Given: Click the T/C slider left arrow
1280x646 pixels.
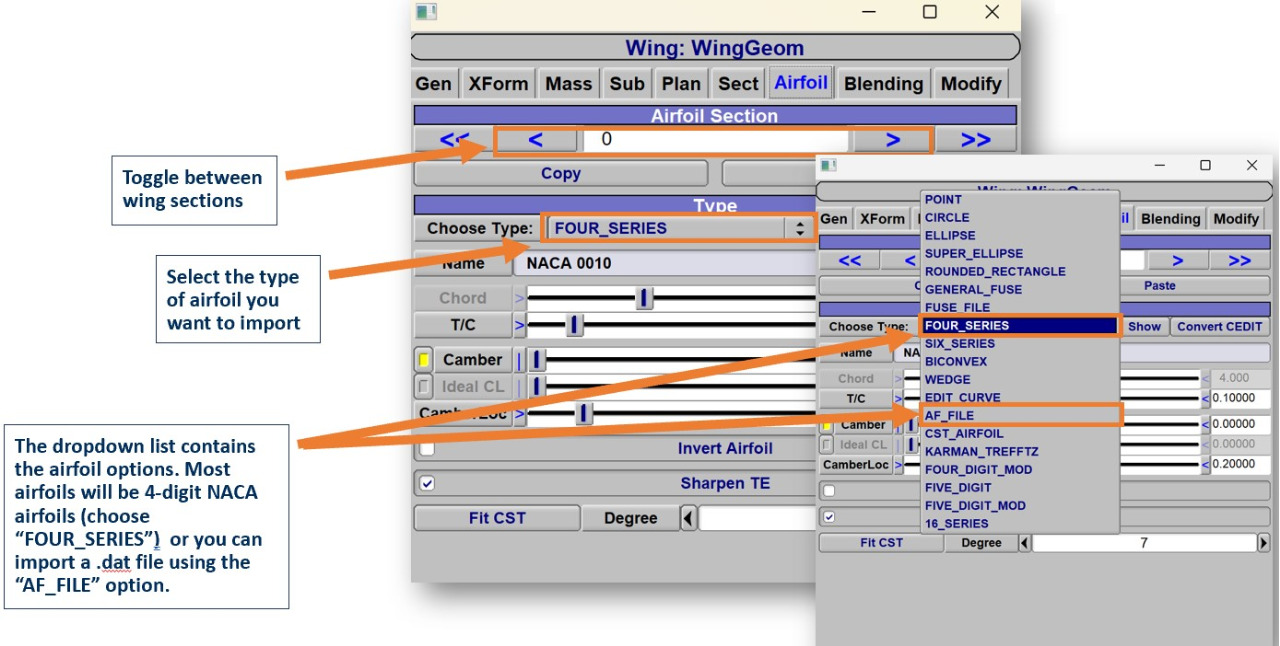Looking at the screenshot, I should pyautogui.click(x=520, y=325).
